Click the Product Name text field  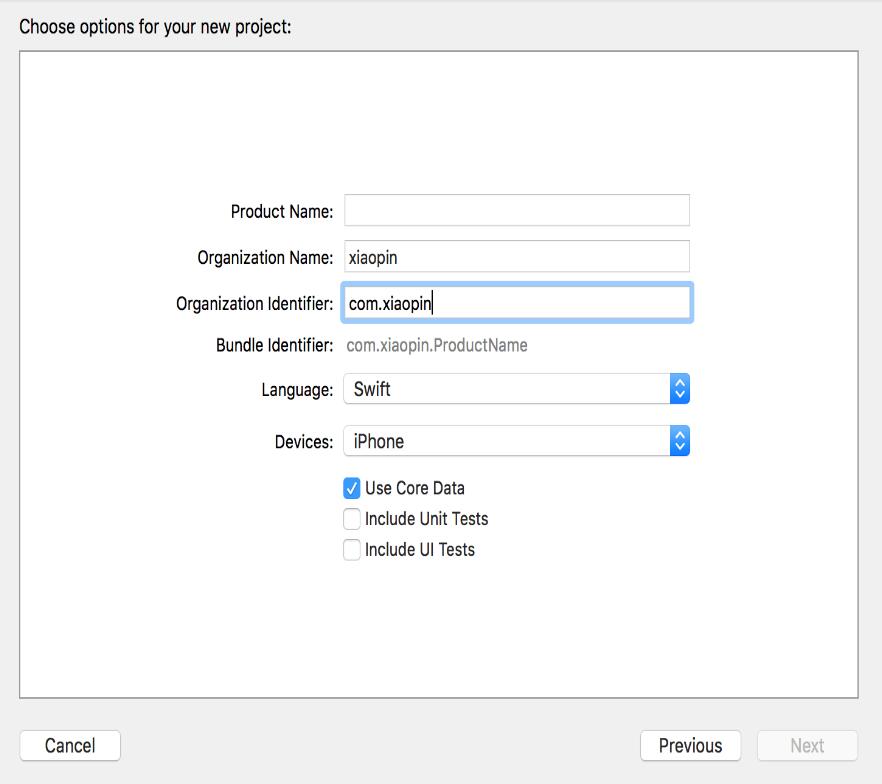point(516,211)
